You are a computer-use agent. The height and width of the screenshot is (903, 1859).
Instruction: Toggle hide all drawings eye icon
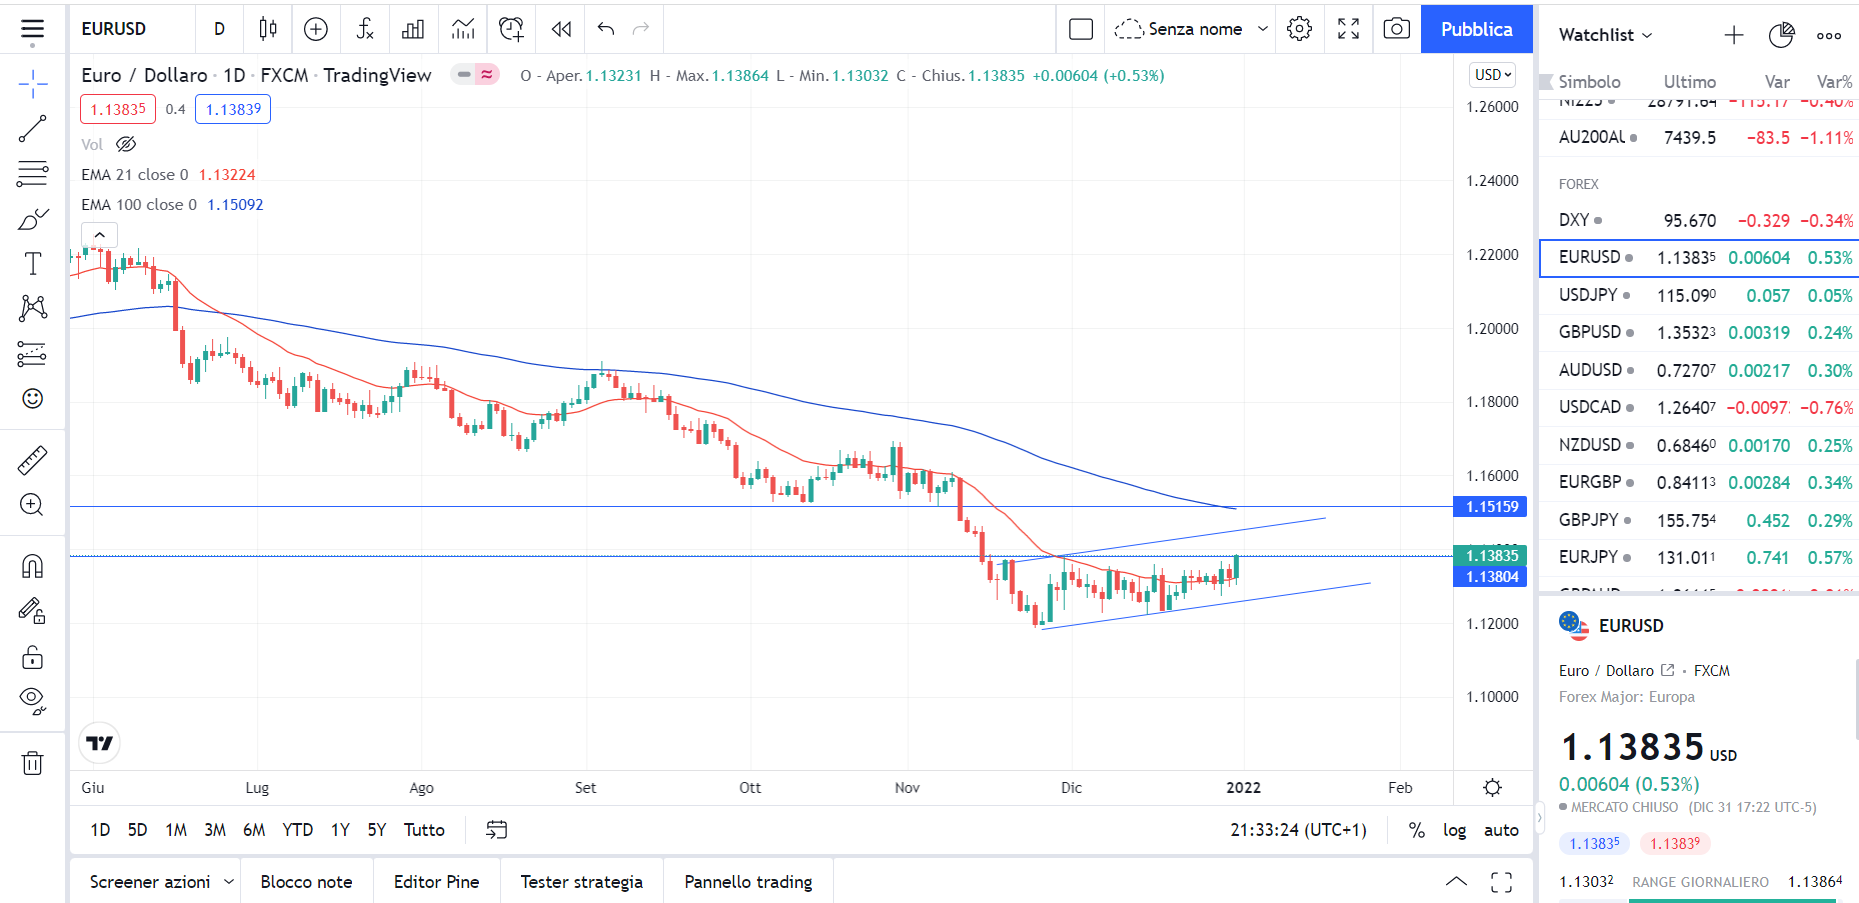(32, 701)
